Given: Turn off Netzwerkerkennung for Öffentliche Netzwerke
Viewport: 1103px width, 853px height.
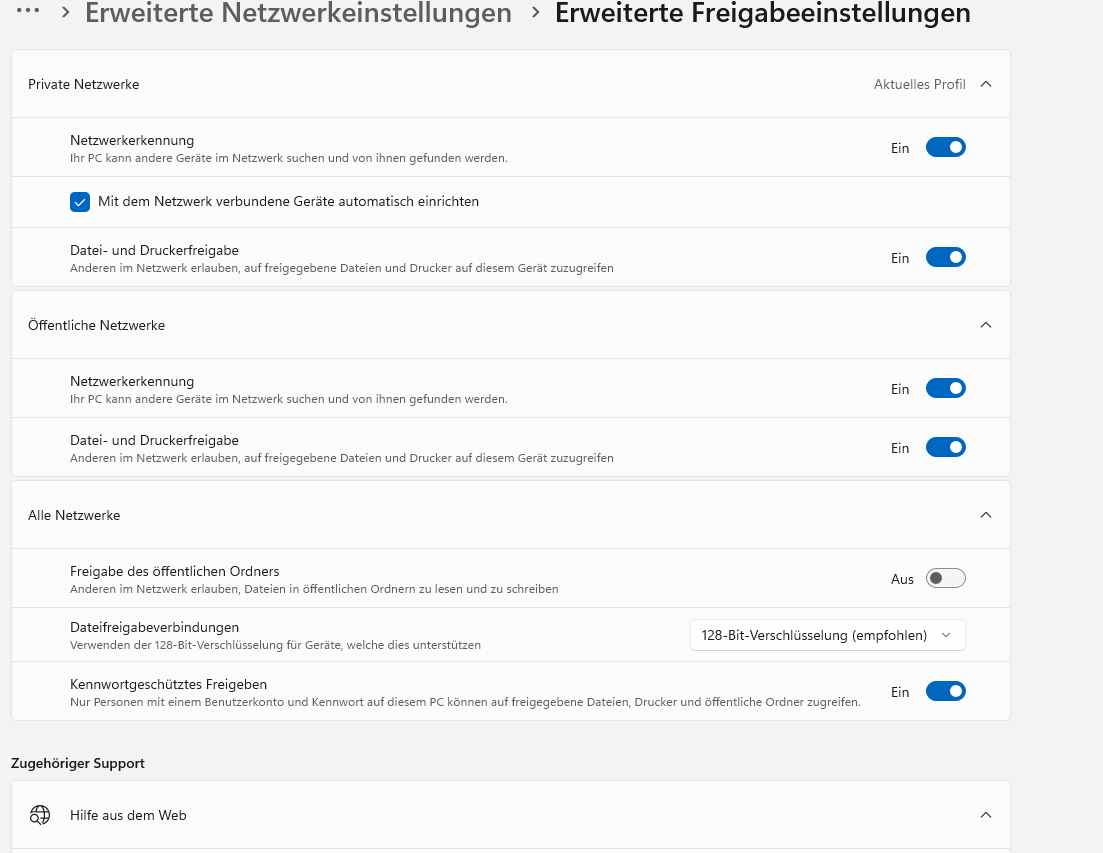Looking at the screenshot, I should pos(945,388).
